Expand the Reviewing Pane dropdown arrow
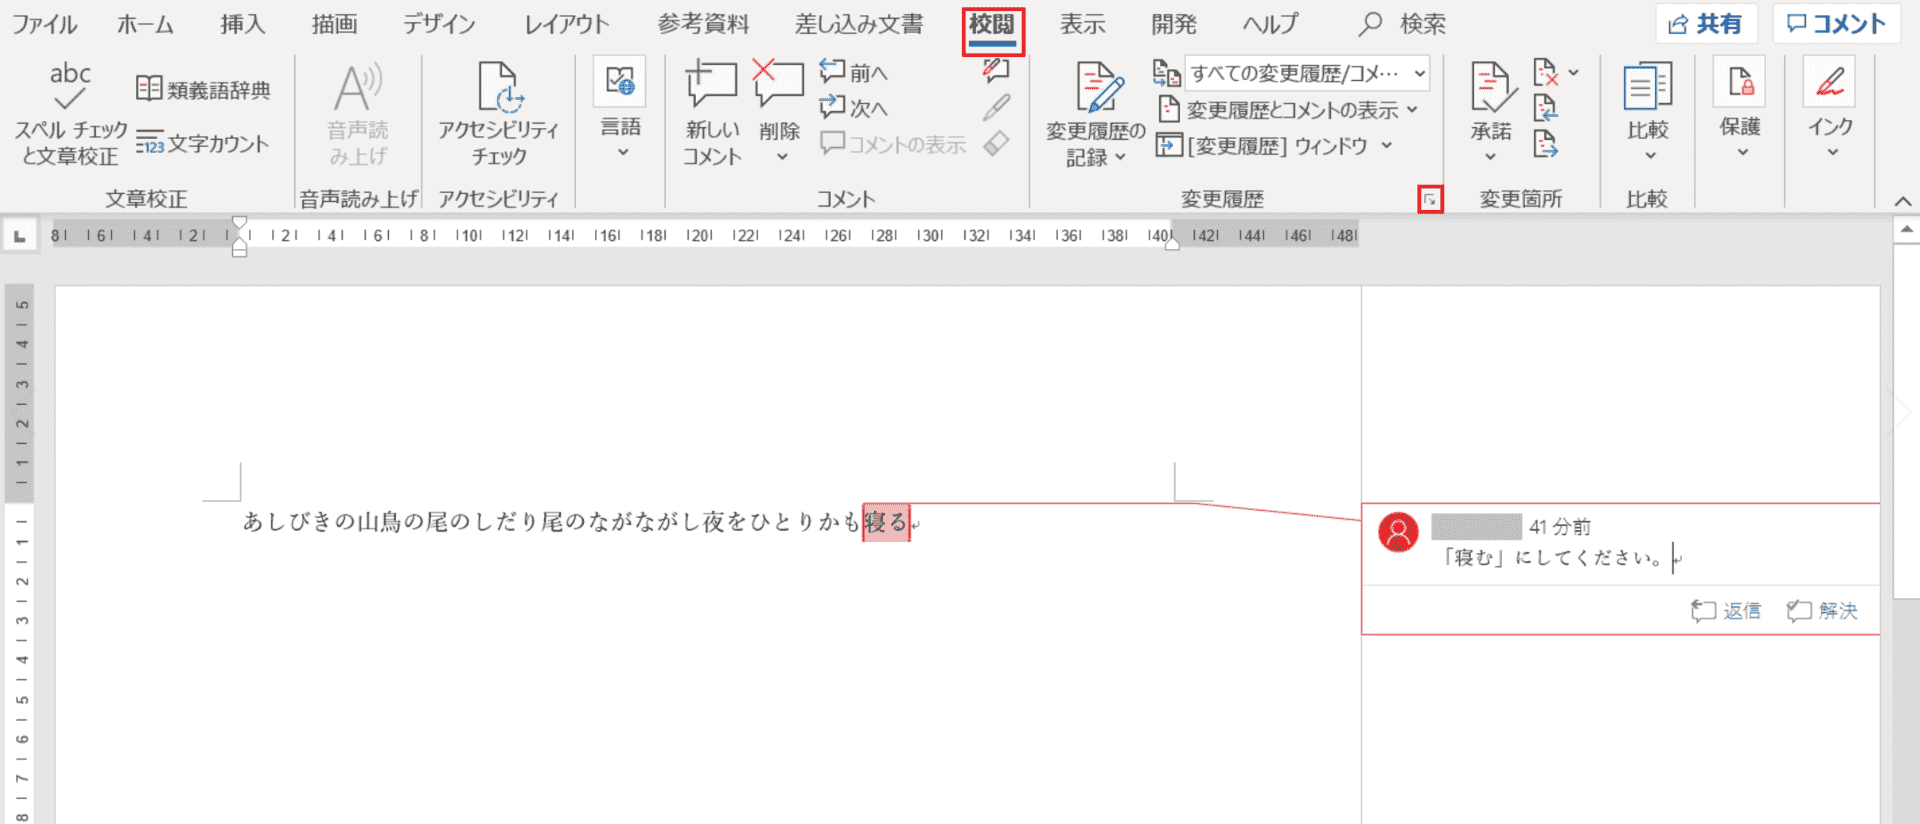Screen dimensions: 1920x824 1387,146
